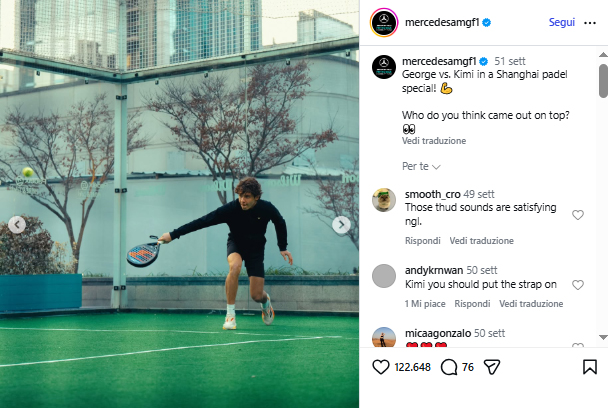Go to next photo with right arrow

point(341,225)
